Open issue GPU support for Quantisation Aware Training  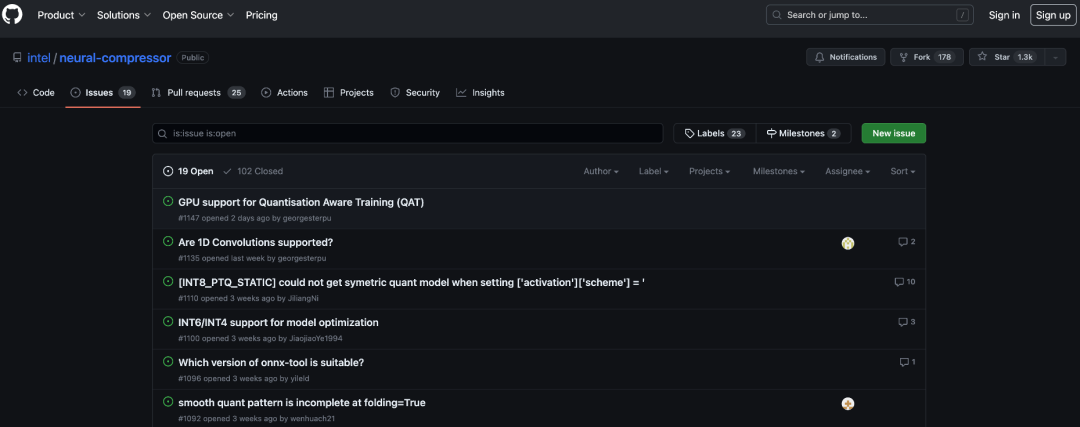pos(301,202)
